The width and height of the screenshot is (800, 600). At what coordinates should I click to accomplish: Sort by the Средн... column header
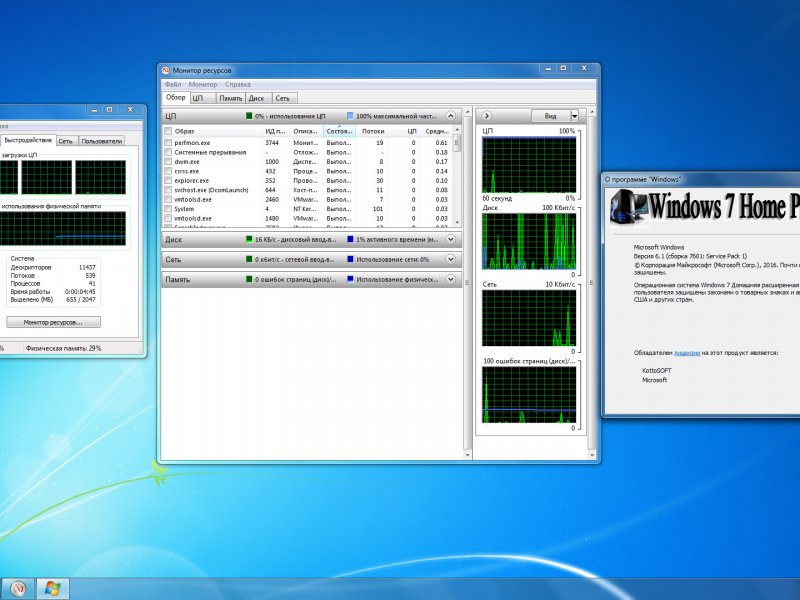(x=437, y=131)
